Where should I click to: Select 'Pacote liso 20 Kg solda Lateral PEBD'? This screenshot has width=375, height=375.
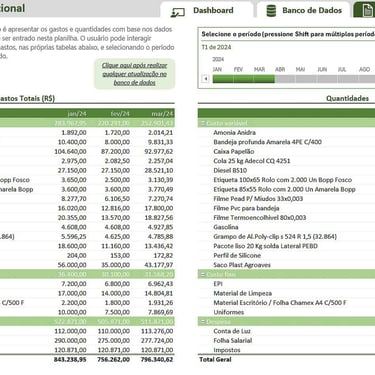[265, 246]
